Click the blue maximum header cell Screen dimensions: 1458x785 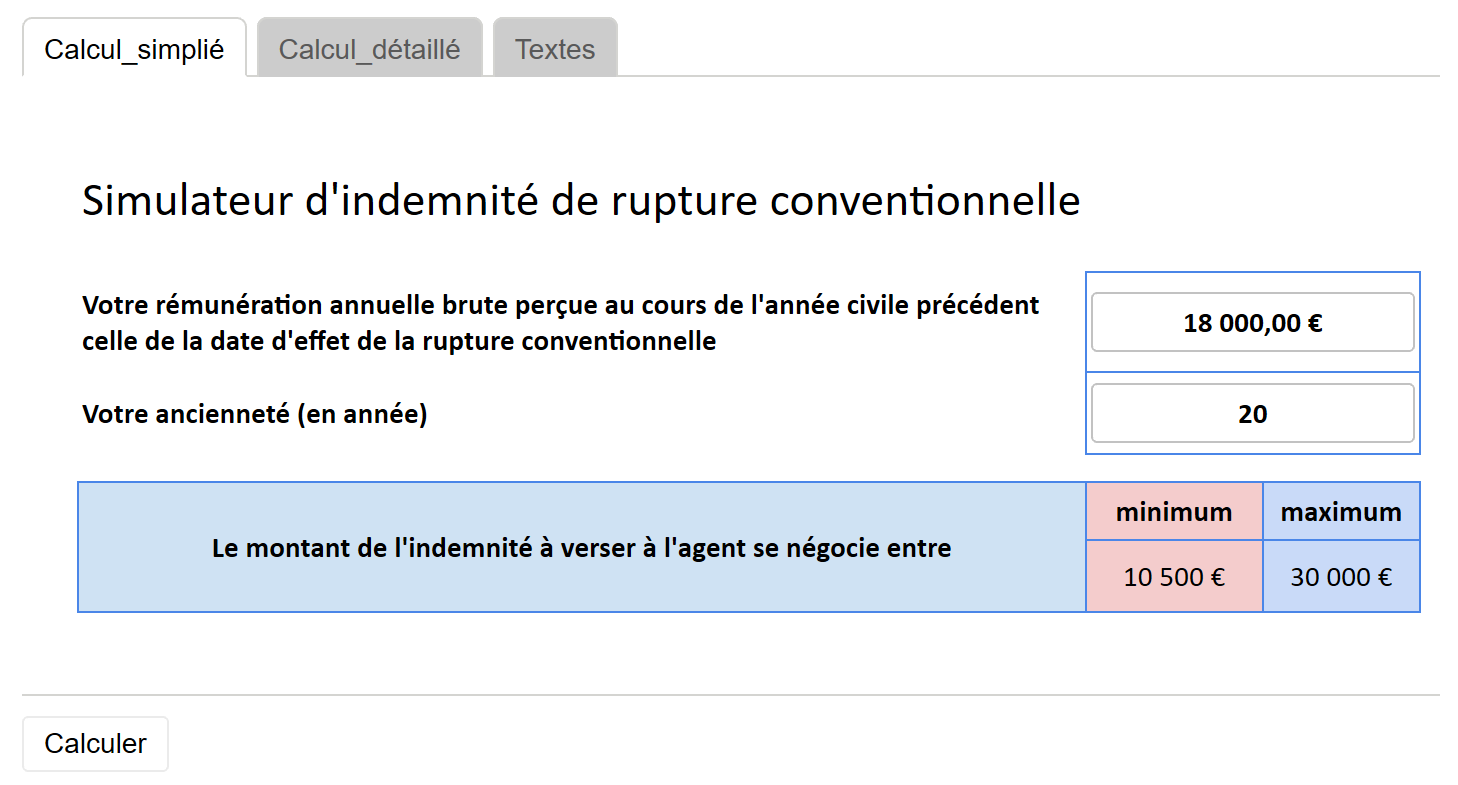[1340, 512]
